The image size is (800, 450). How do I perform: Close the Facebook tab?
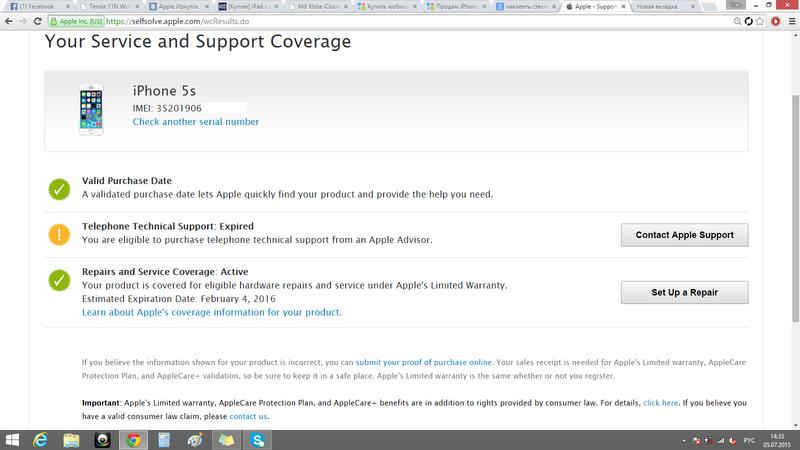point(68,7)
